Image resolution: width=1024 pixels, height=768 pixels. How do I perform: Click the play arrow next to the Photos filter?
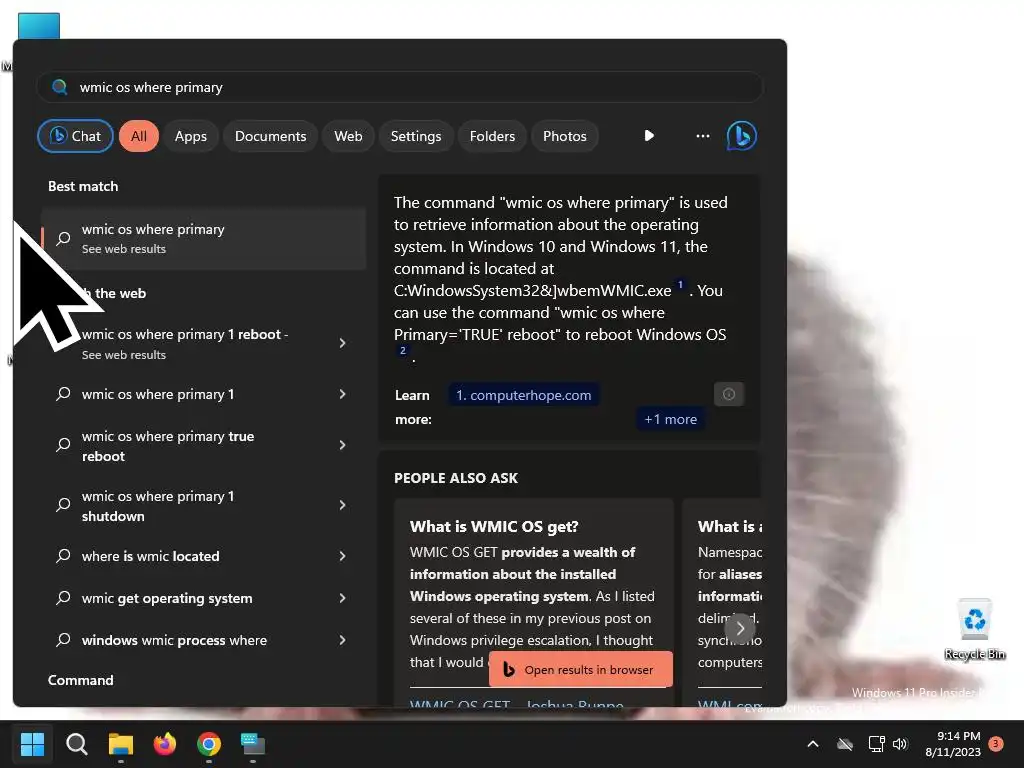click(x=648, y=136)
